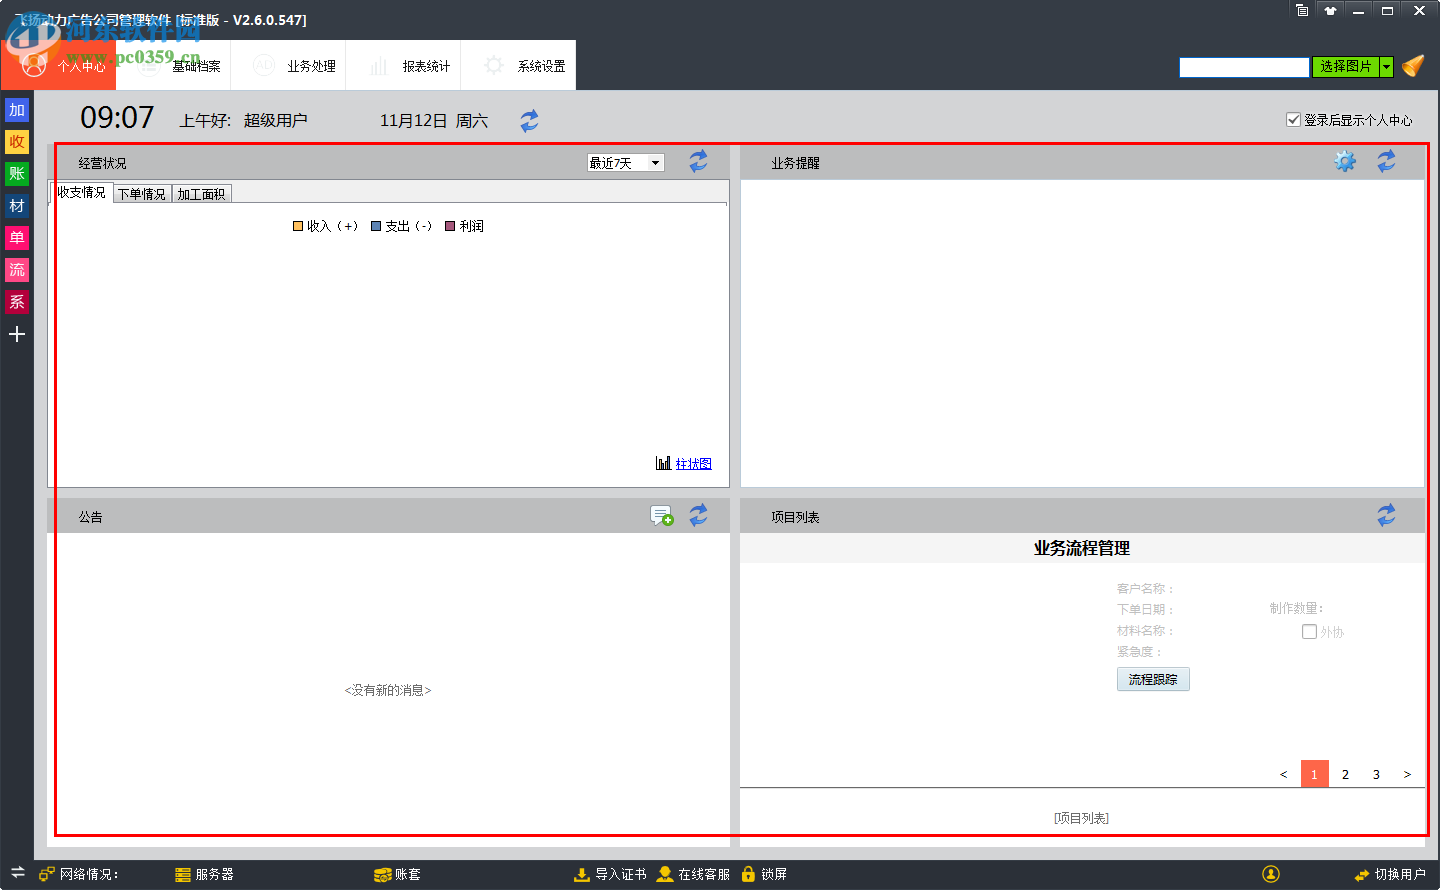Switch to the 加工面积 tab
Screen dimensions: 1440x890
coord(201,194)
